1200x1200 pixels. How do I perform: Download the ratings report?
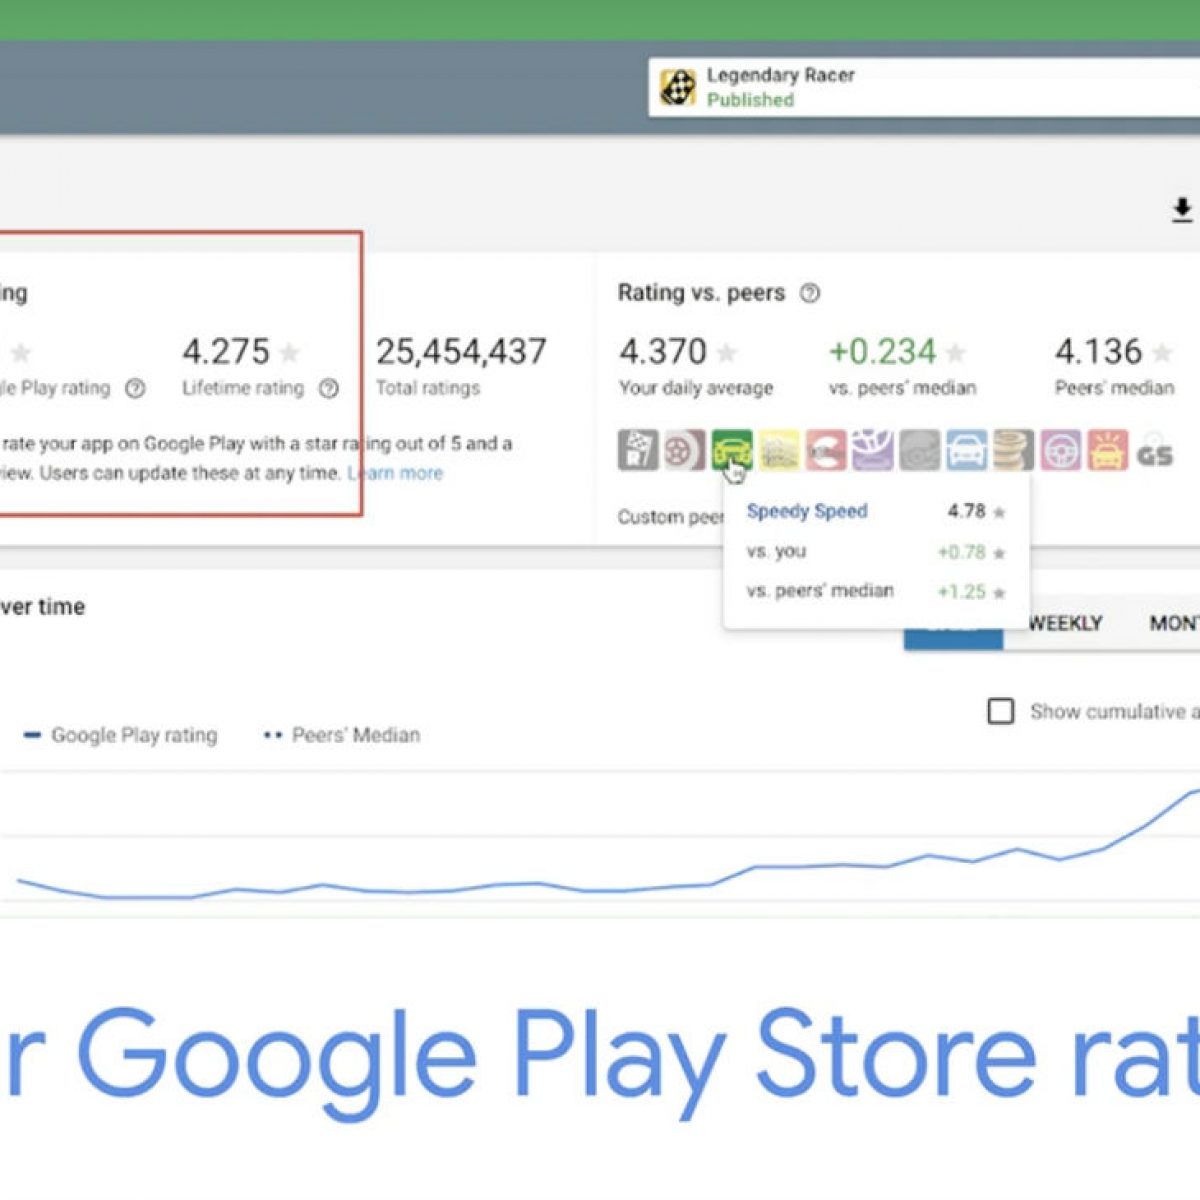[1182, 210]
